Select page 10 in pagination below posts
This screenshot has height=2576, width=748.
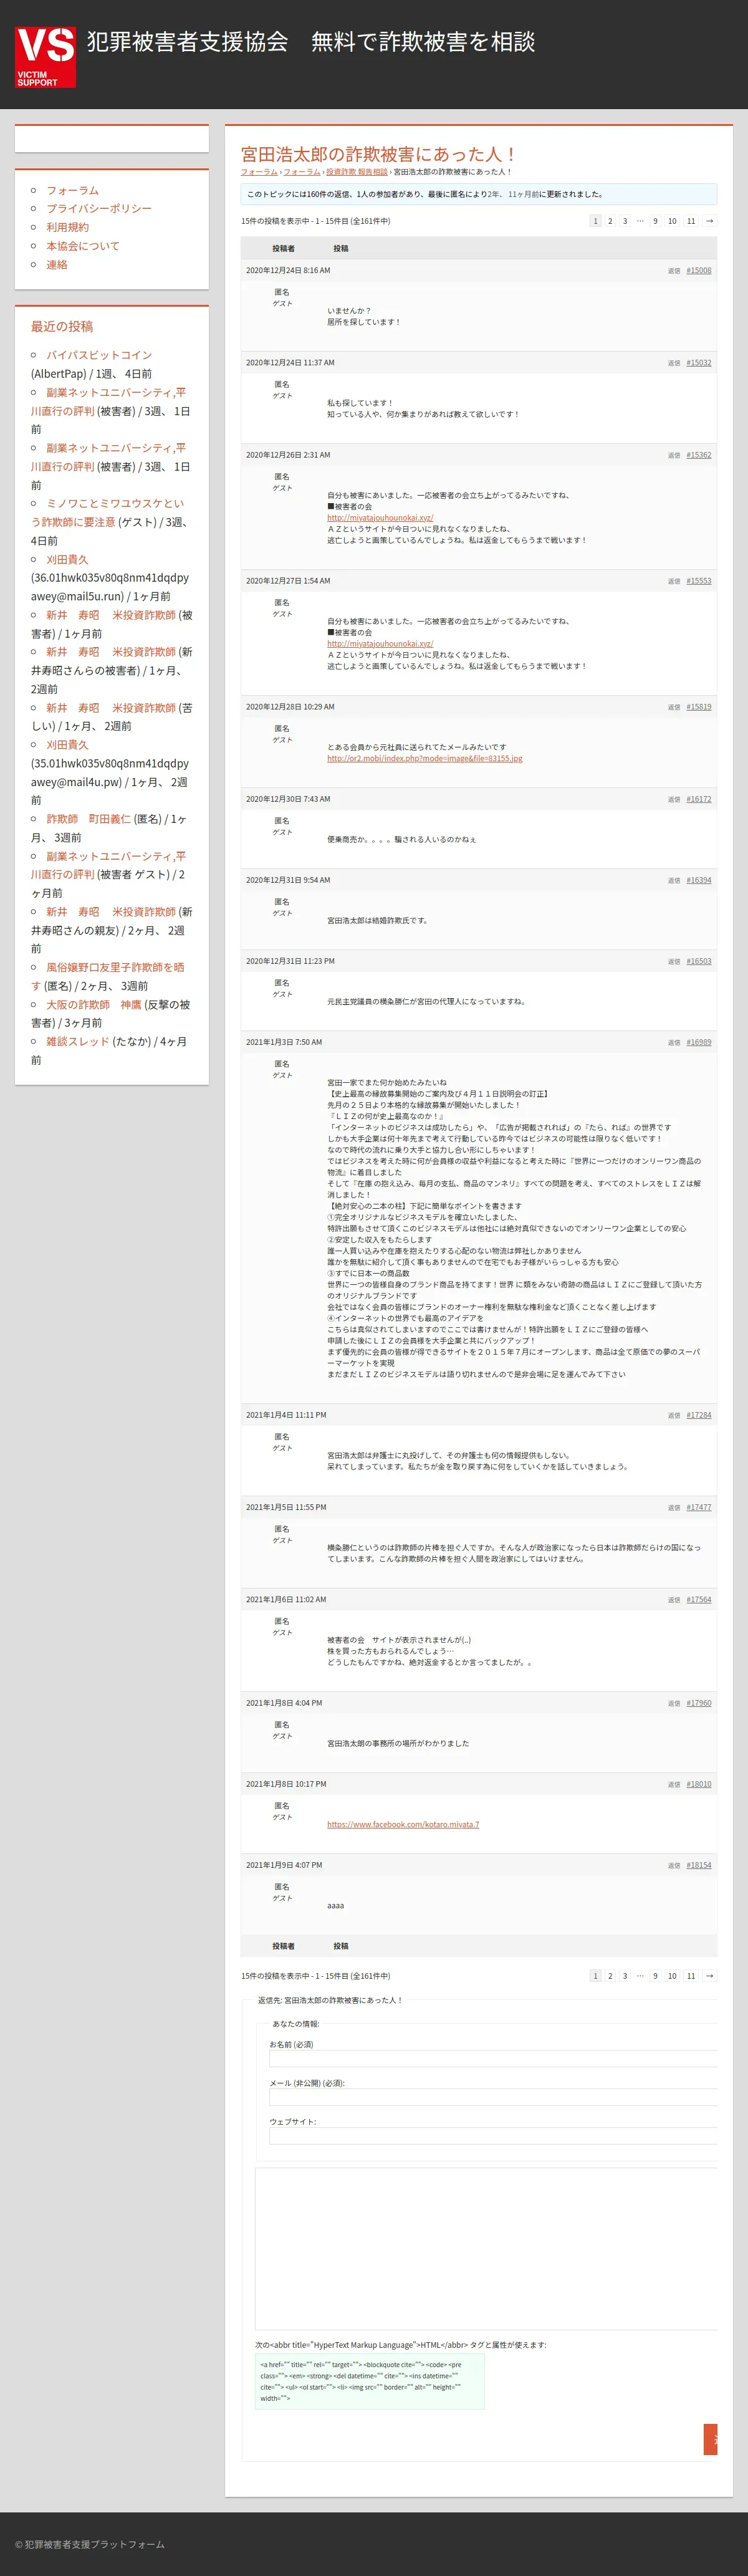[x=672, y=1976]
